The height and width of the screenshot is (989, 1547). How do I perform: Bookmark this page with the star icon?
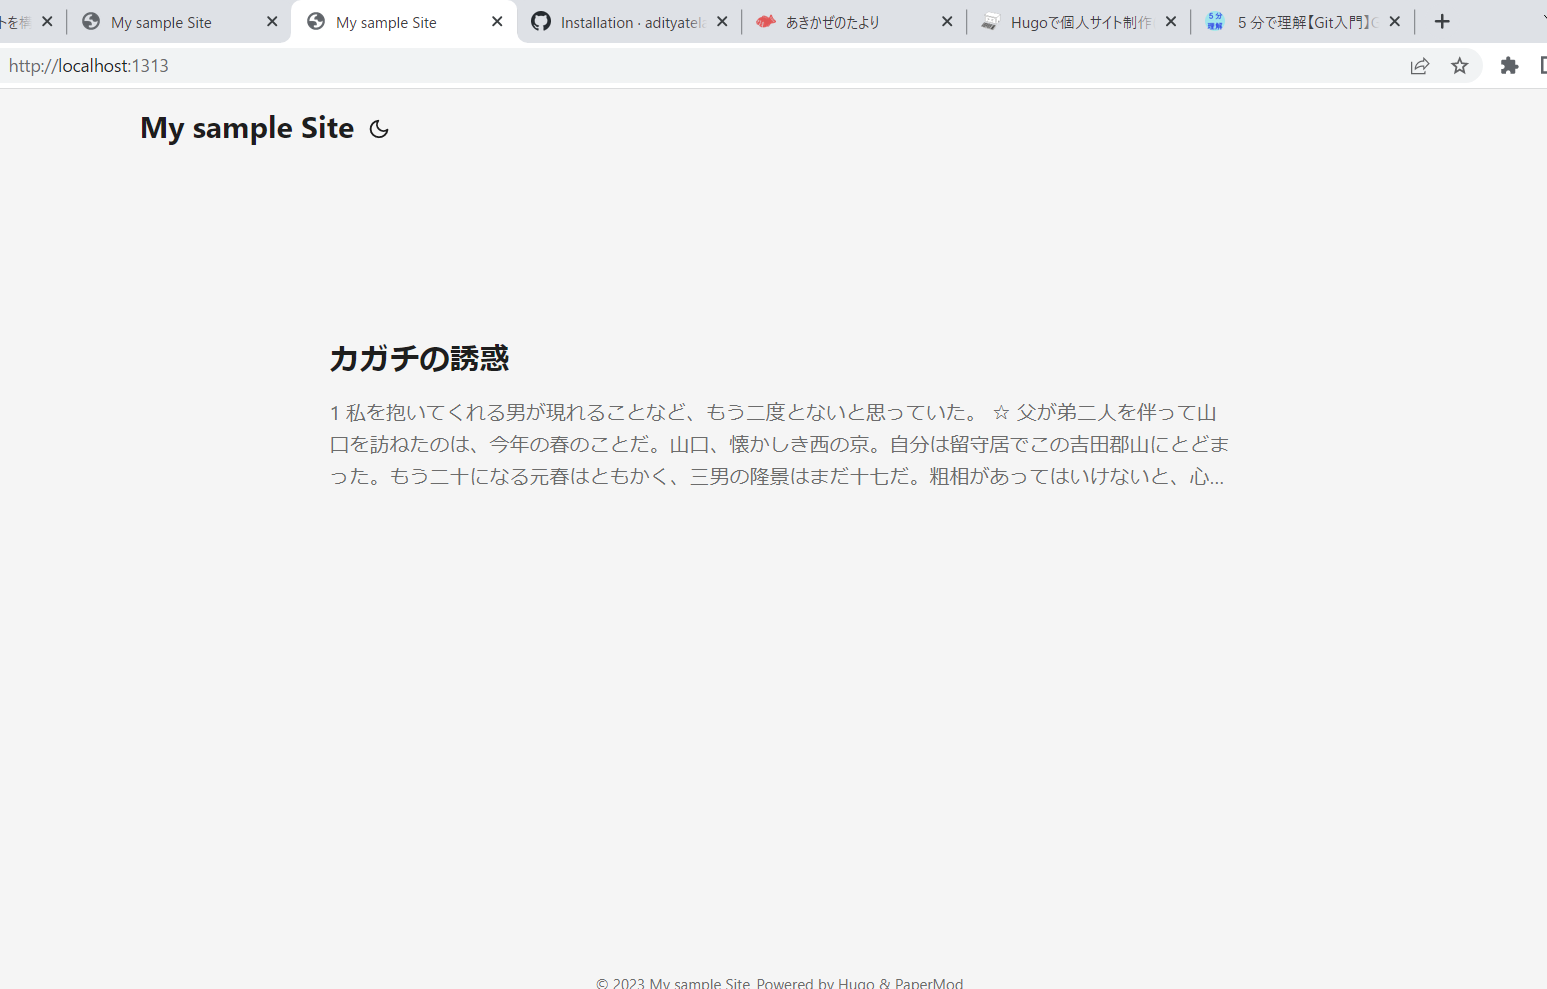point(1460,66)
